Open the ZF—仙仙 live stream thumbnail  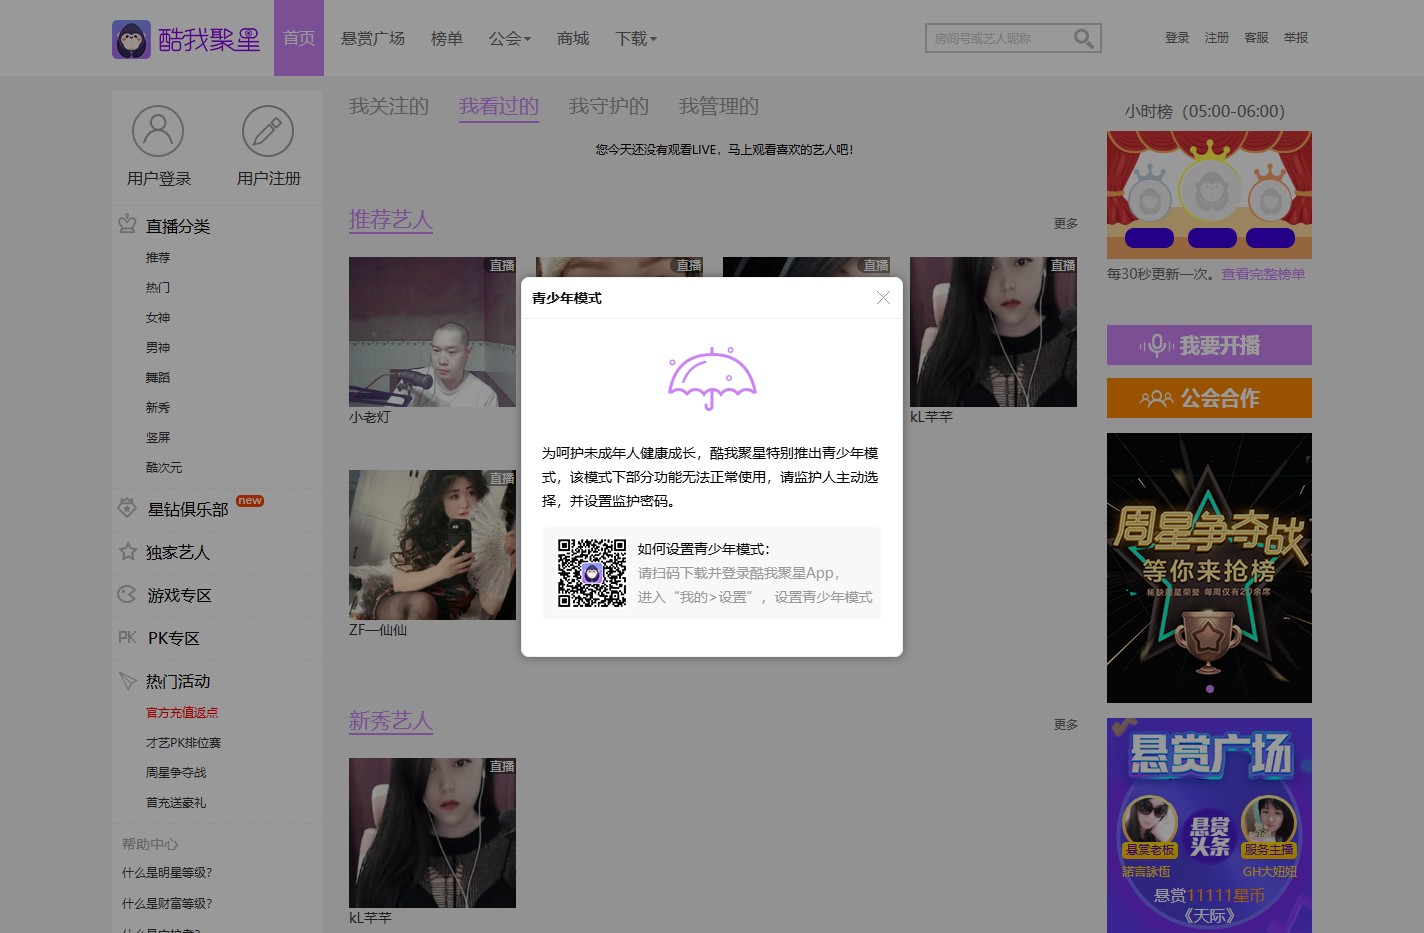432,545
